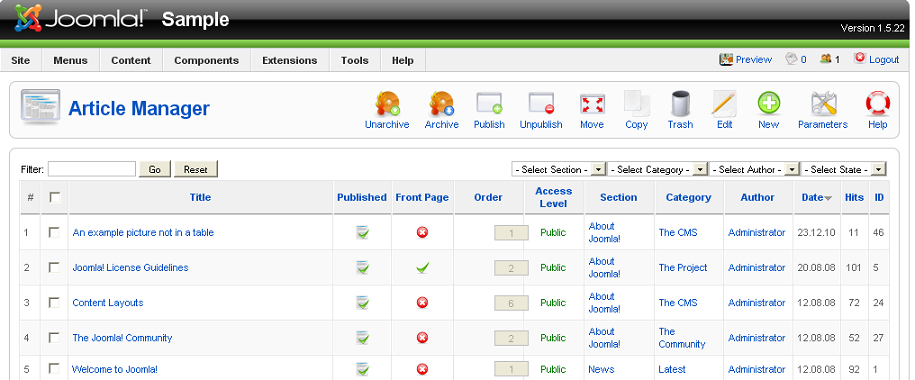The image size is (915, 380).
Task: Toggle published state of The Joomla! Community
Action: tap(362, 338)
